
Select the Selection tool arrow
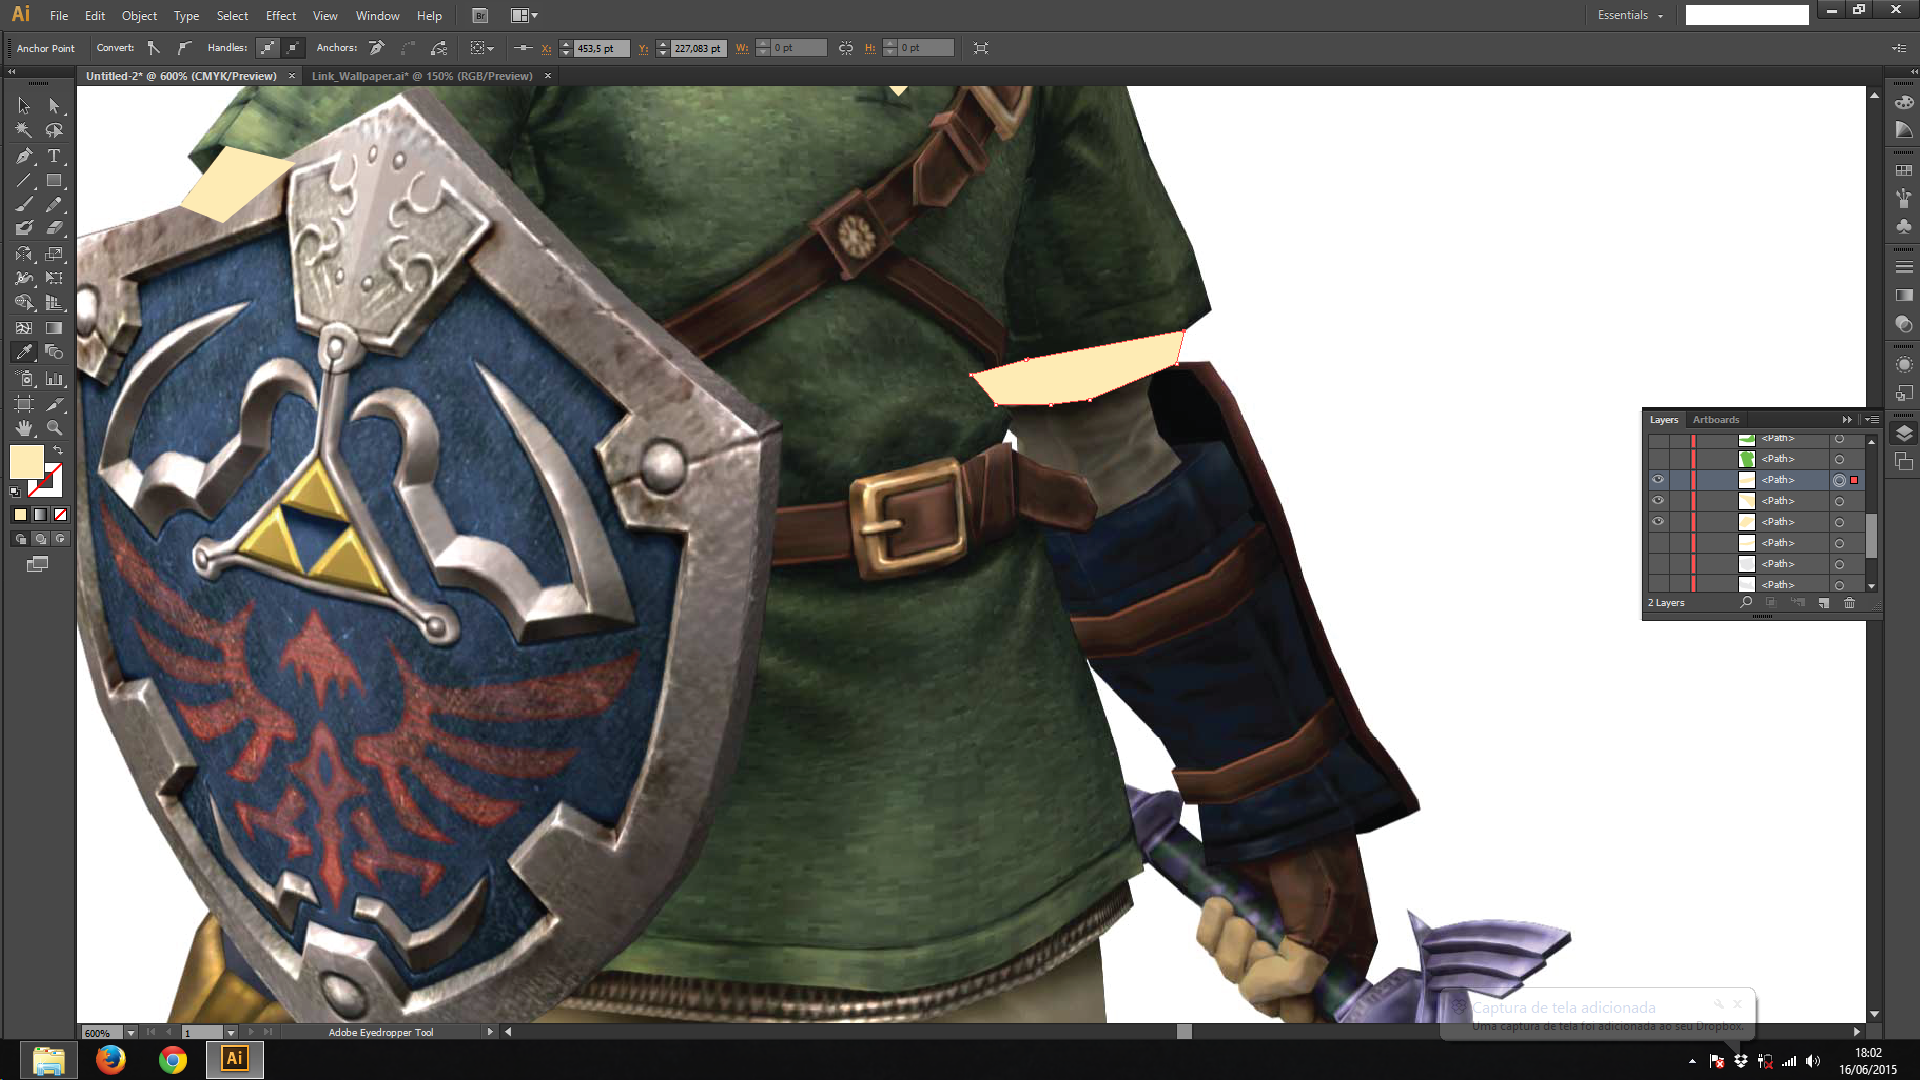24,106
